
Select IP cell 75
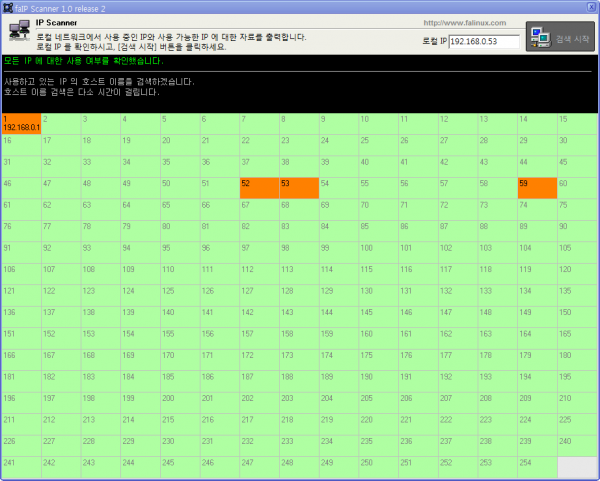[x=577, y=209]
